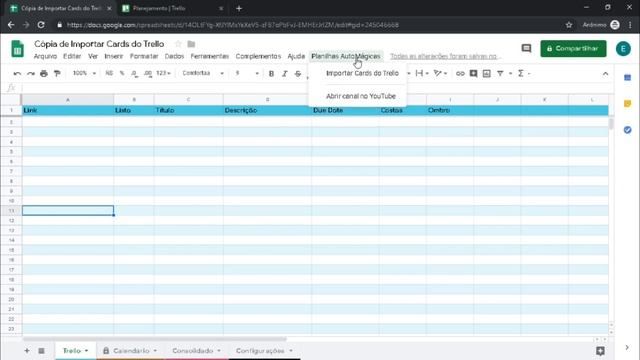Increase decimal places
The height and width of the screenshot is (360, 640).
[x=148, y=73]
